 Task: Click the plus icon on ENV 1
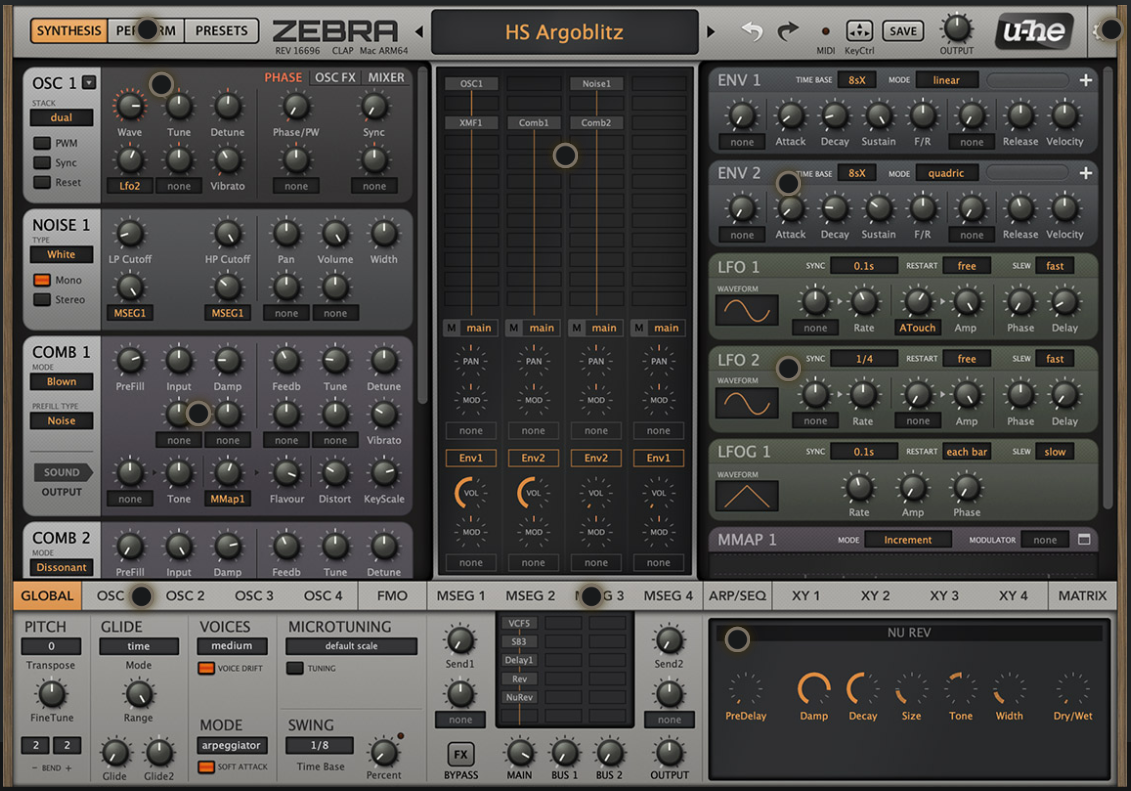pyautogui.click(x=1085, y=80)
